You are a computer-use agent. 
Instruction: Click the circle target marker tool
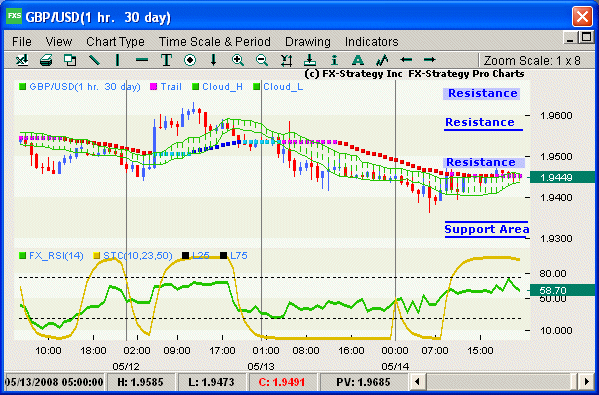pos(190,60)
